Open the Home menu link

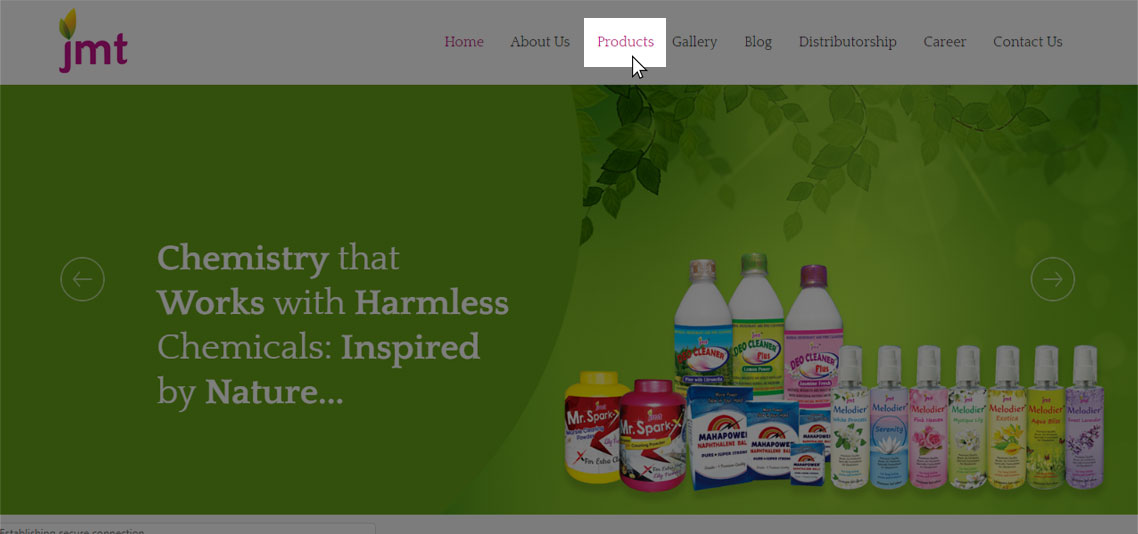[x=464, y=42]
